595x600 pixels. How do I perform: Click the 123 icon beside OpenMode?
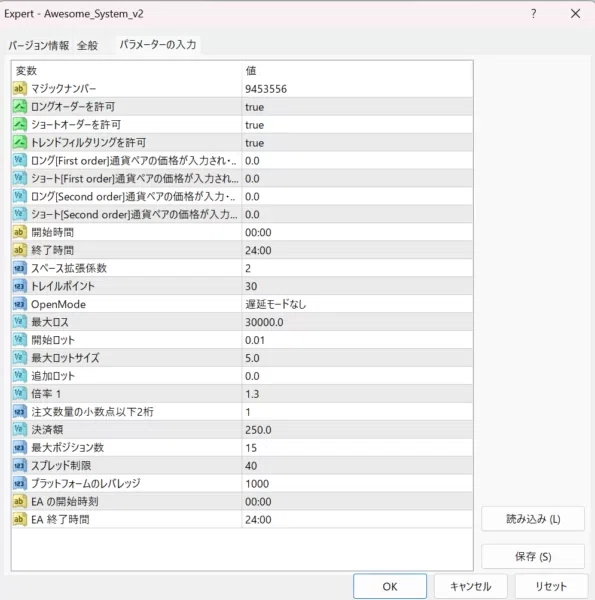tap(20, 304)
